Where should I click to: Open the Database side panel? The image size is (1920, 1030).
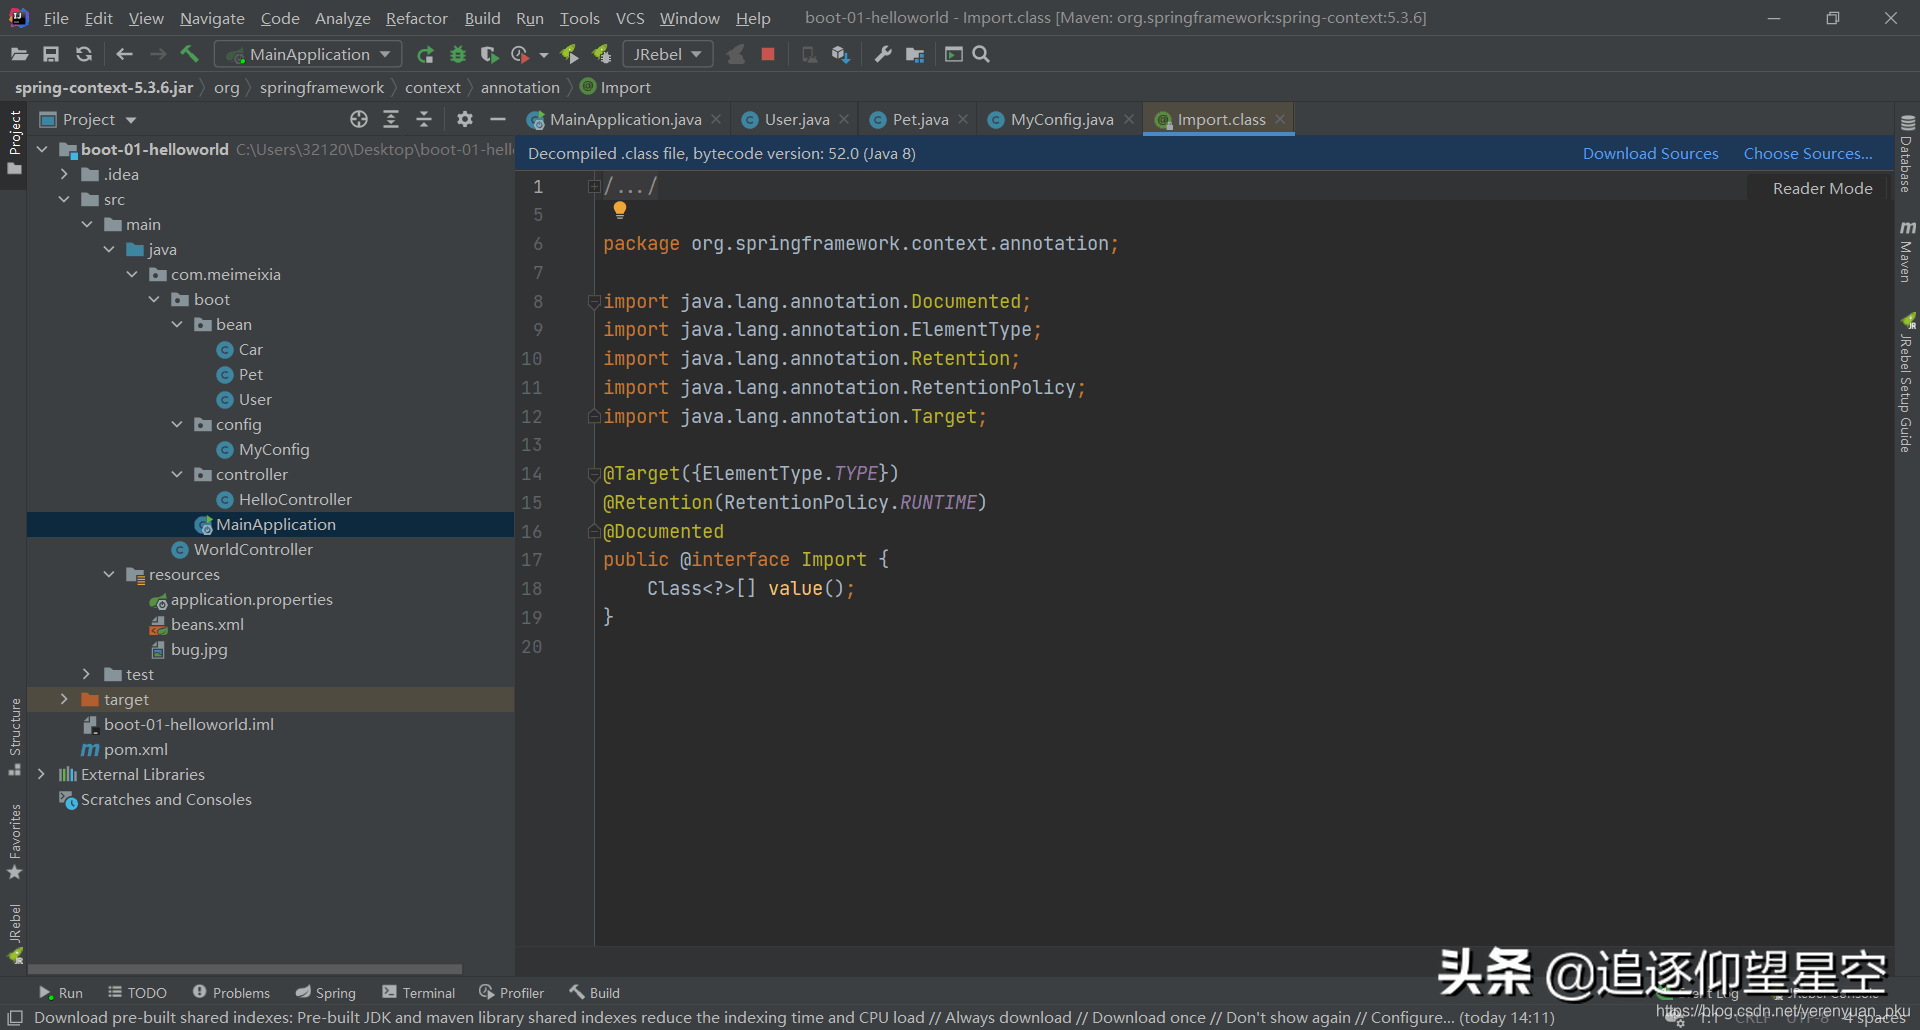click(1906, 153)
